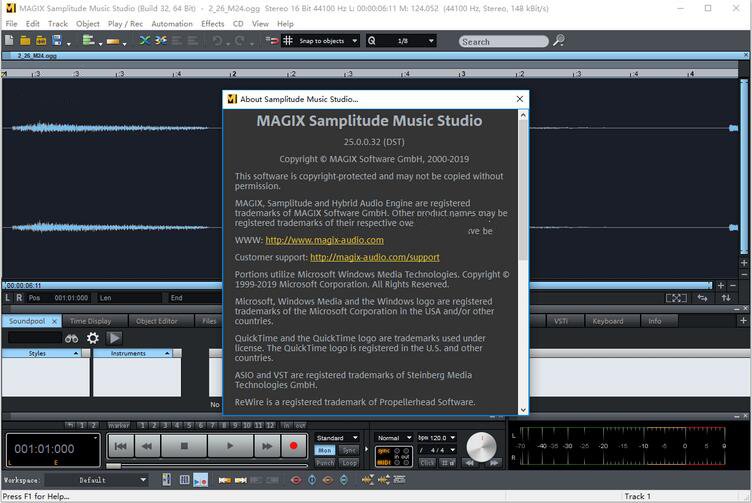Click the play transport button
The height and width of the screenshot is (503, 752).
click(230, 446)
